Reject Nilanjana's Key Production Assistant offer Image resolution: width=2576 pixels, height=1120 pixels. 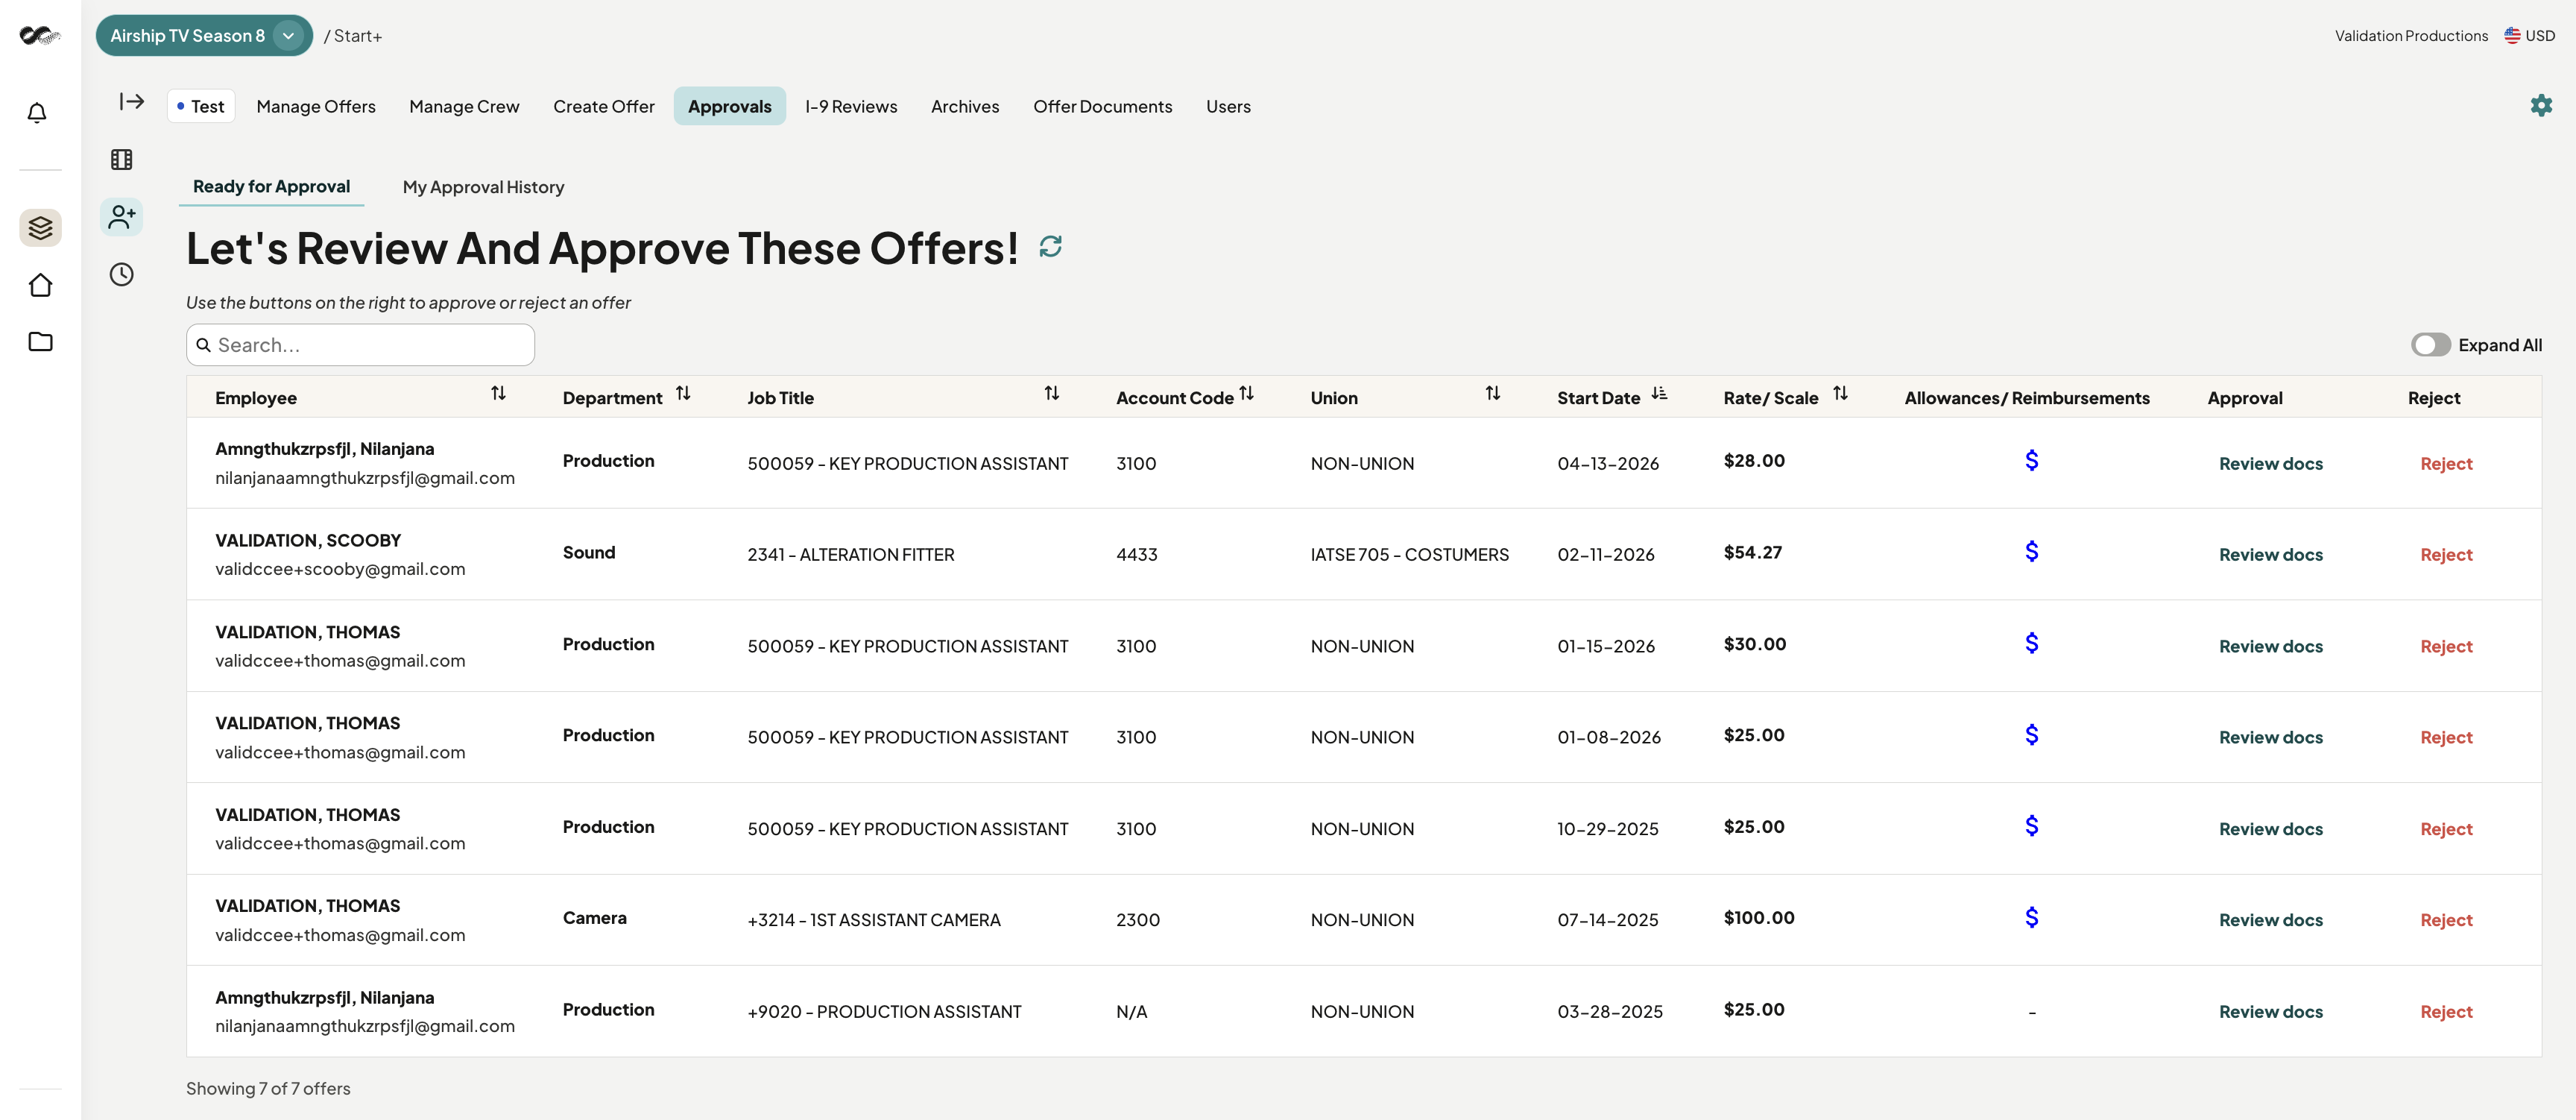(x=2446, y=463)
